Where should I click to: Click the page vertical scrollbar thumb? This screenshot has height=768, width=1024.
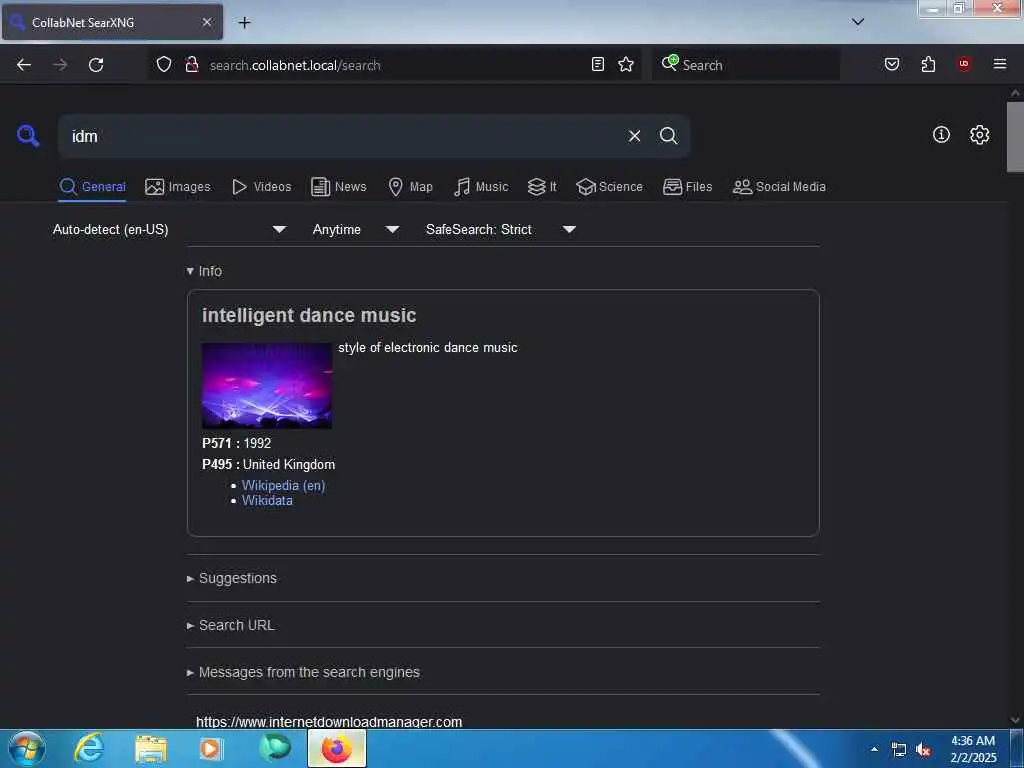[x=1015, y=136]
